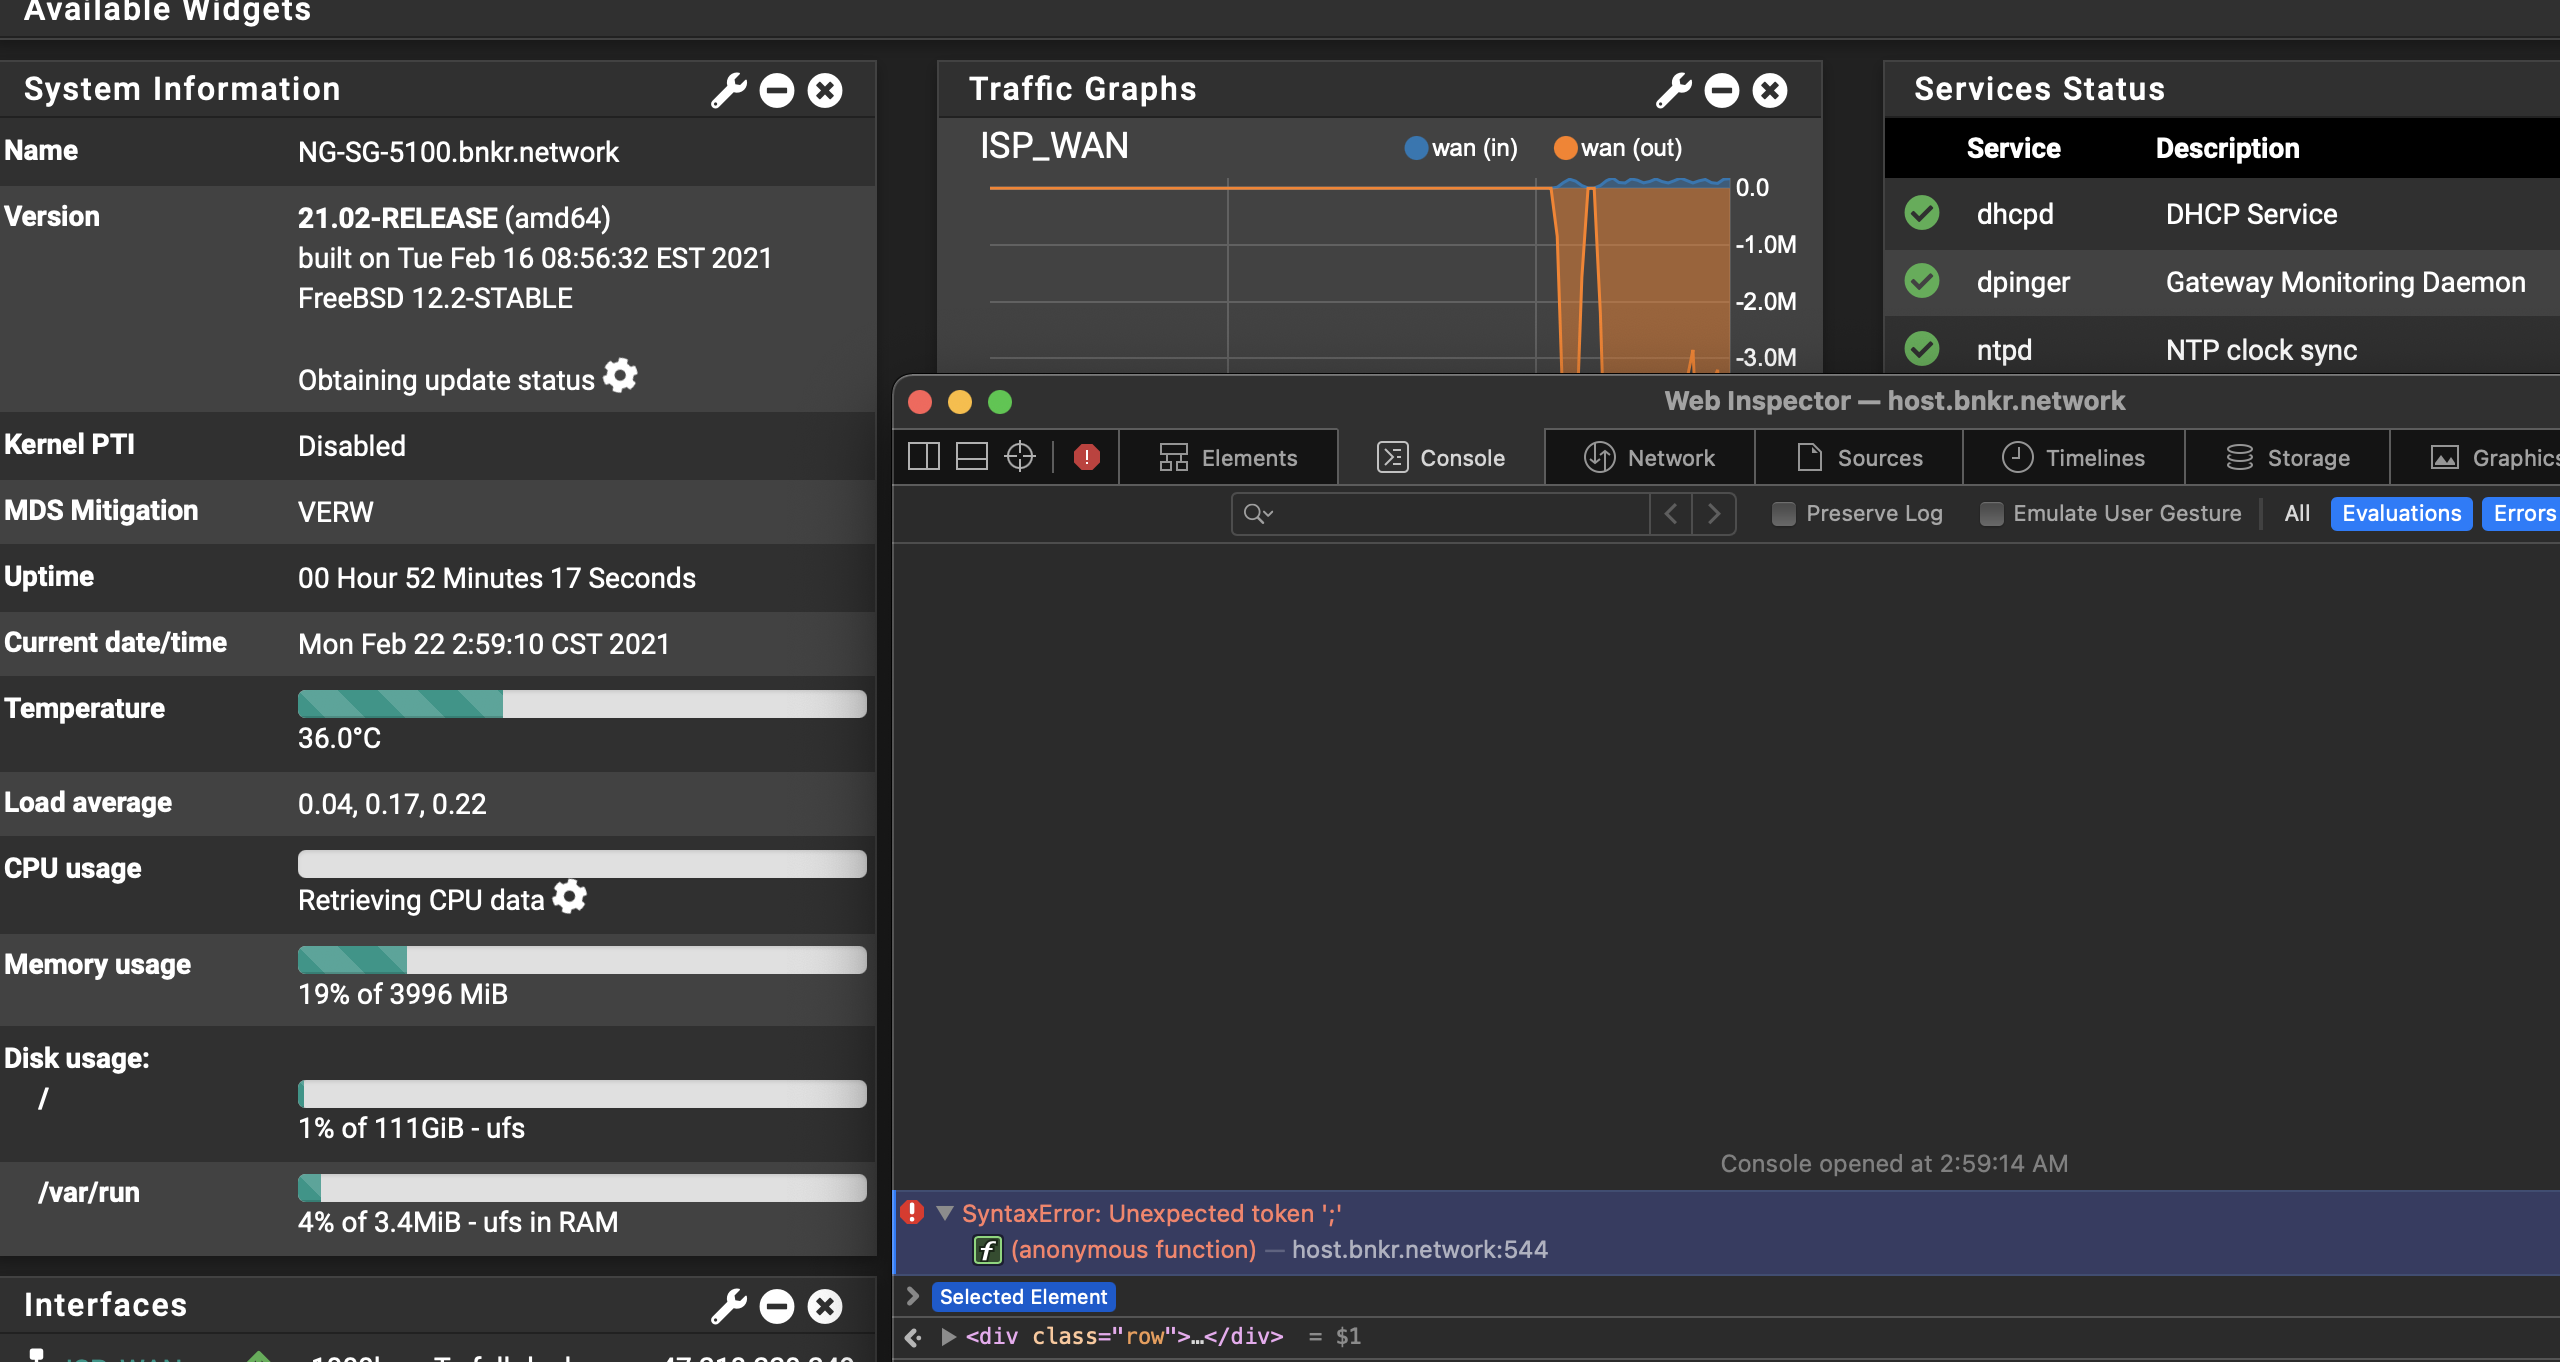Go to next search result
This screenshot has width=2560, height=1362.
(1714, 514)
